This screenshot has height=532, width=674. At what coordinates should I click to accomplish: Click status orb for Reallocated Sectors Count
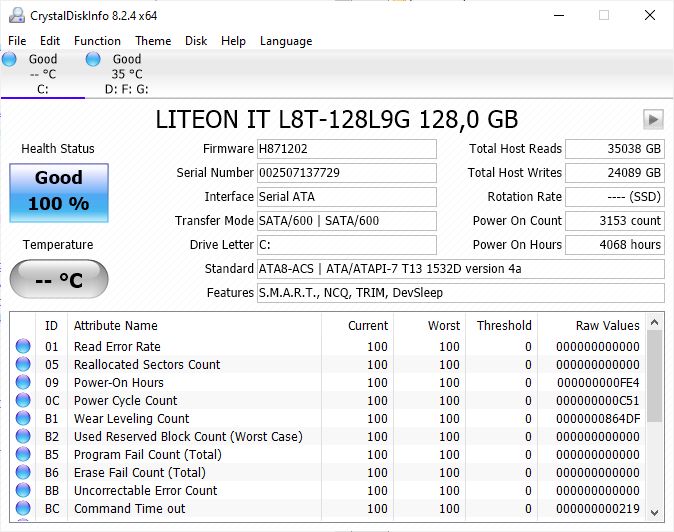[x=23, y=364]
